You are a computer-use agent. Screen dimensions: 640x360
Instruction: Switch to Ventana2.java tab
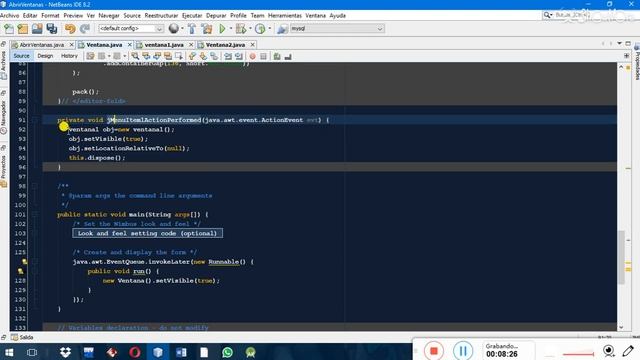225,45
